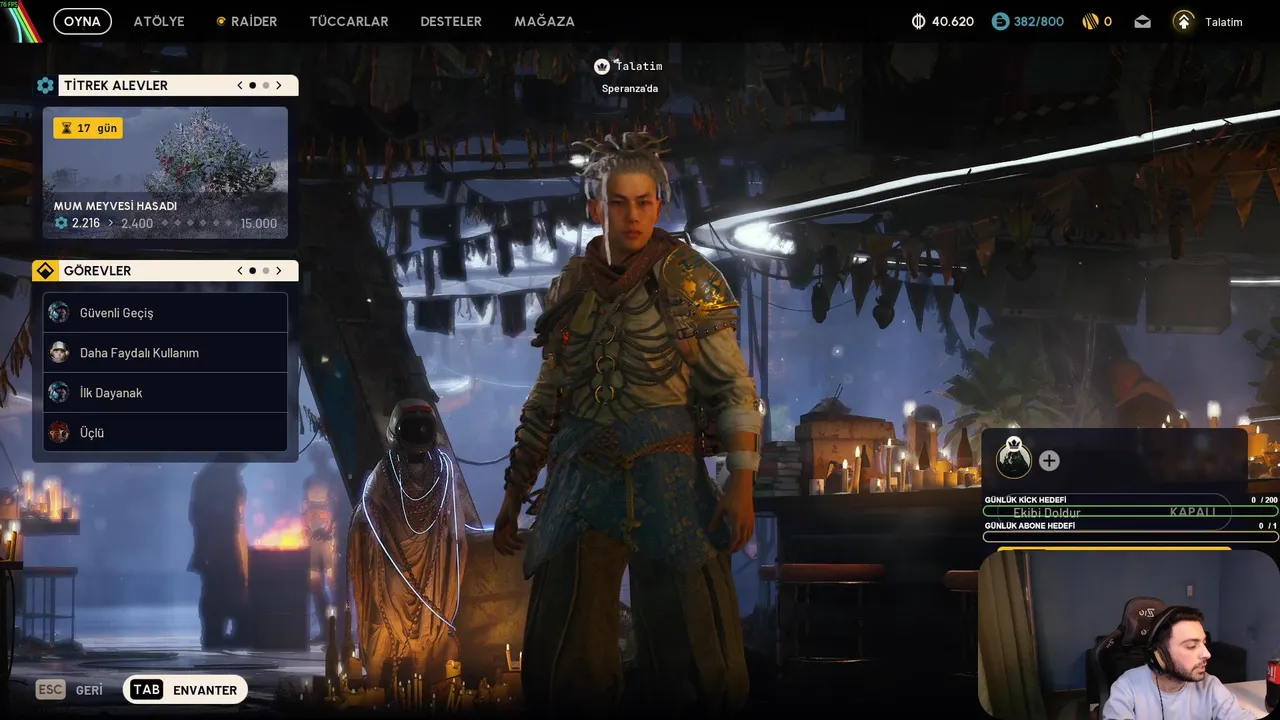The width and height of the screenshot is (1280, 720).
Task: Click the Speranza'da location text
Action: [x=630, y=88]
